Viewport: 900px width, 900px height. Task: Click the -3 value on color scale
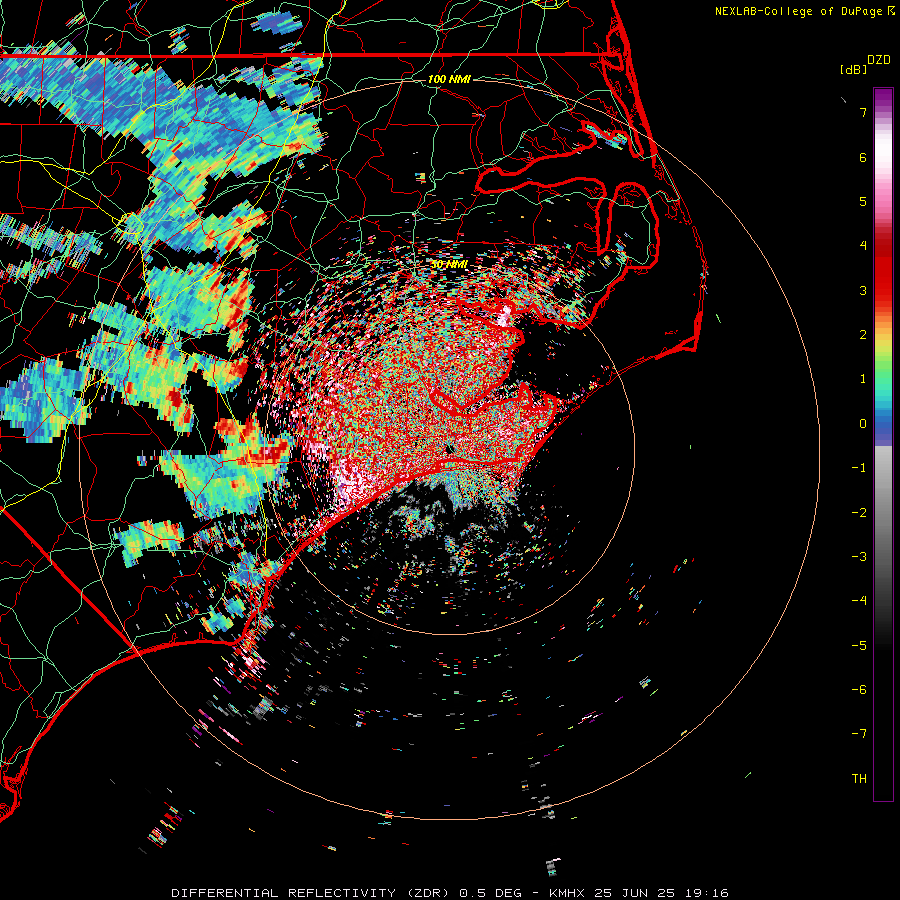pyautogui.click(x=859, y=557)
